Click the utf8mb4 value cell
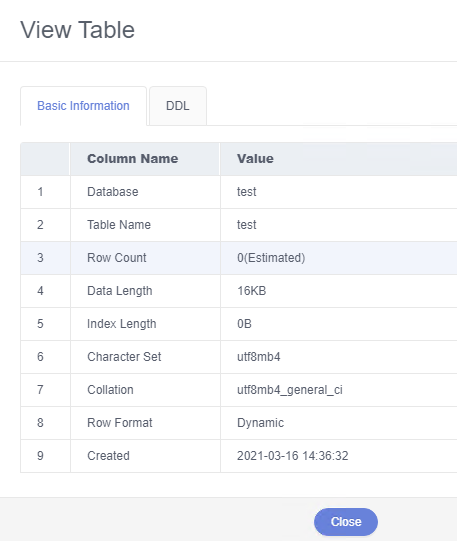The height and width of the screenshot is (541, 457). coord(339,357)
